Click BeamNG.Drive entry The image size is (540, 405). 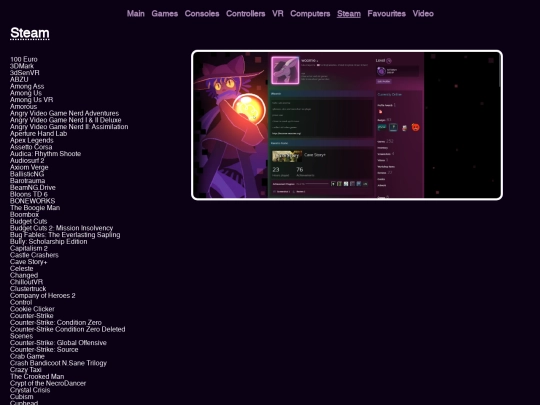coord(33,188)
